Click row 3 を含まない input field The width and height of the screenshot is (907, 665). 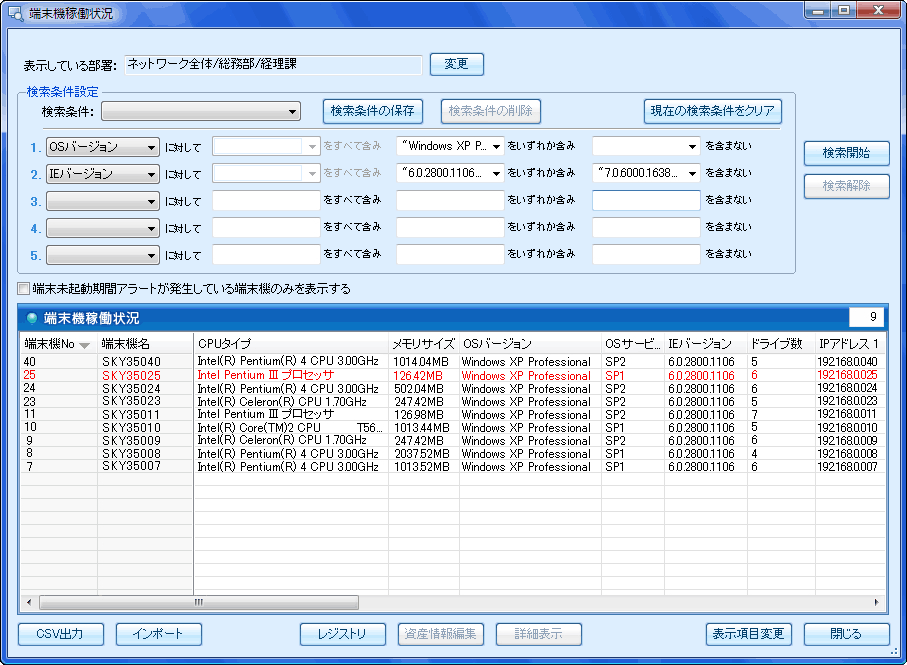click(646, 200)
